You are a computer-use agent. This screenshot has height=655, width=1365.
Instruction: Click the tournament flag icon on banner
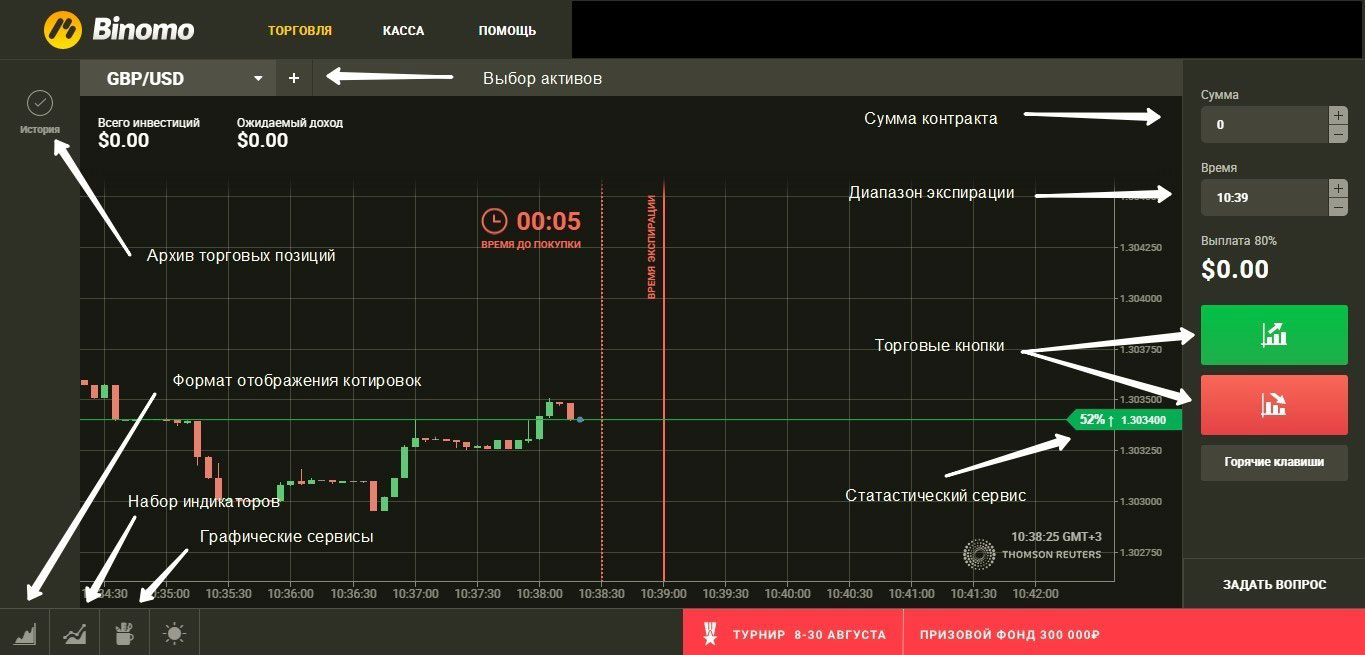[x=711, y=633]
